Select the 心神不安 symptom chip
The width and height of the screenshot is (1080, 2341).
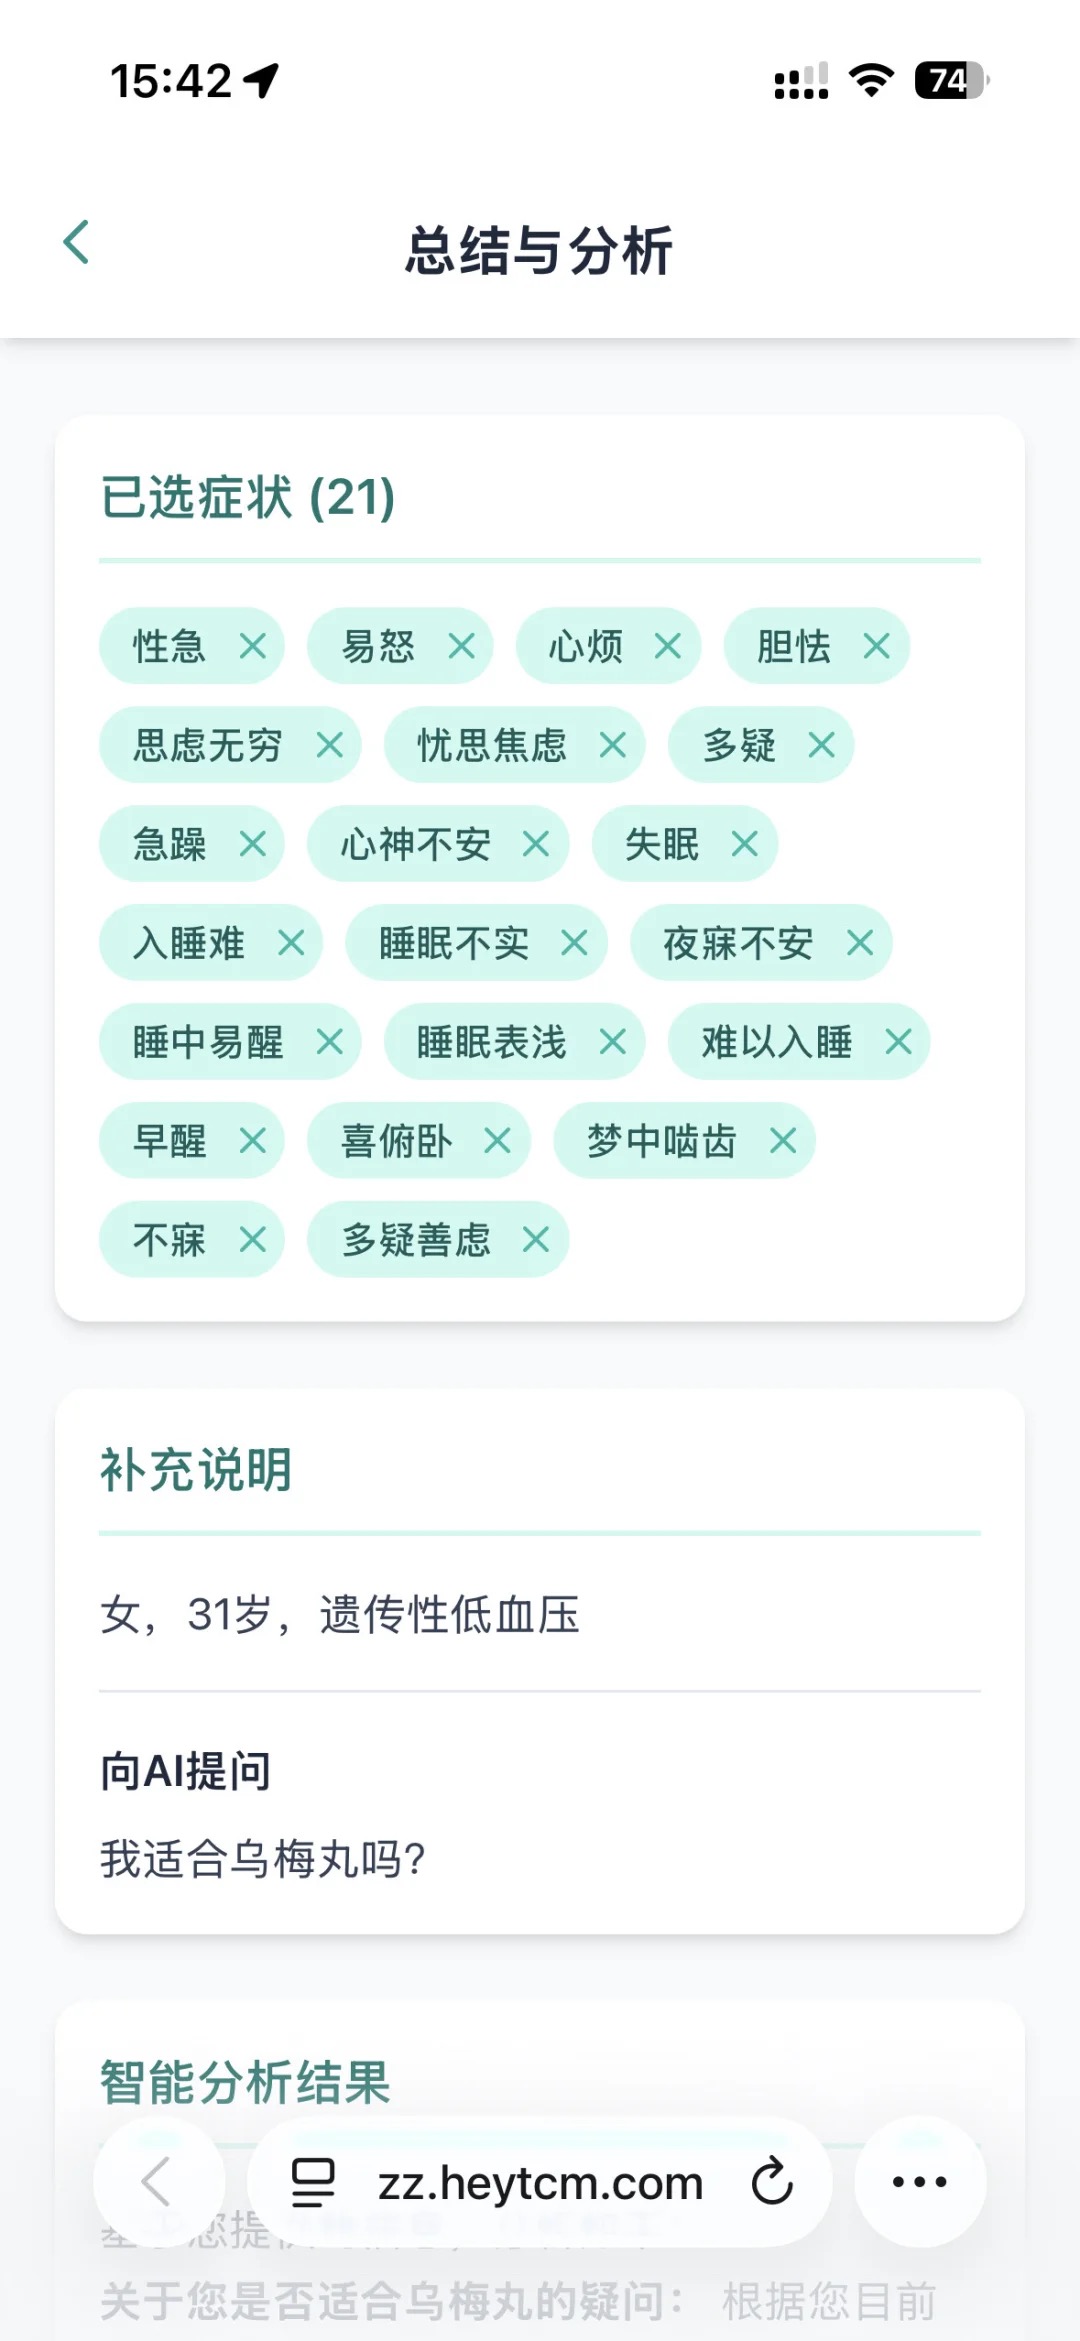(x=415, y=844)
